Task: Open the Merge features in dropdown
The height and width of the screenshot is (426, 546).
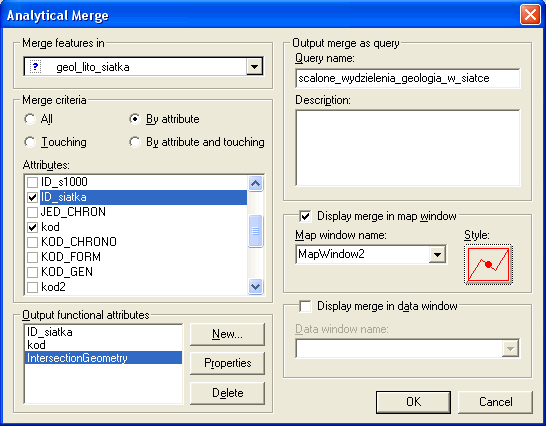Action: 255,66
